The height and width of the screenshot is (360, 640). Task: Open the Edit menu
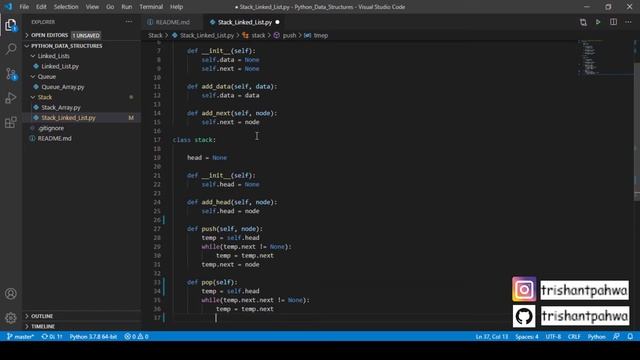click(41, 7)
